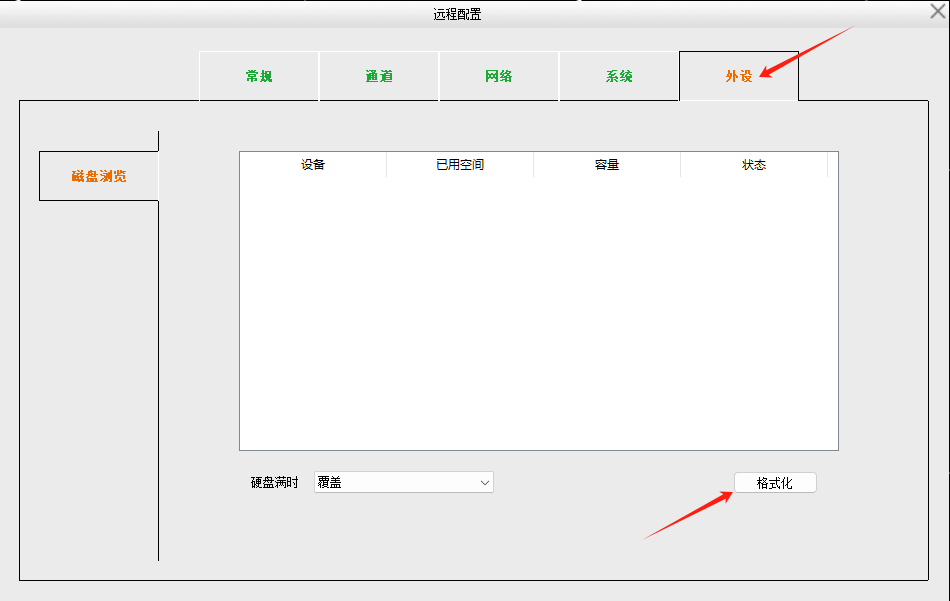
Task: Select the 网络 tab
Action: (x=499, y=76)
